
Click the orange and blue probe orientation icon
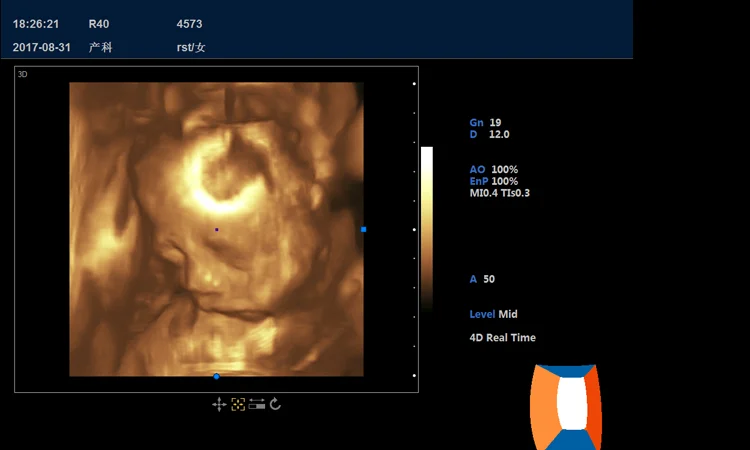point(566,407)
